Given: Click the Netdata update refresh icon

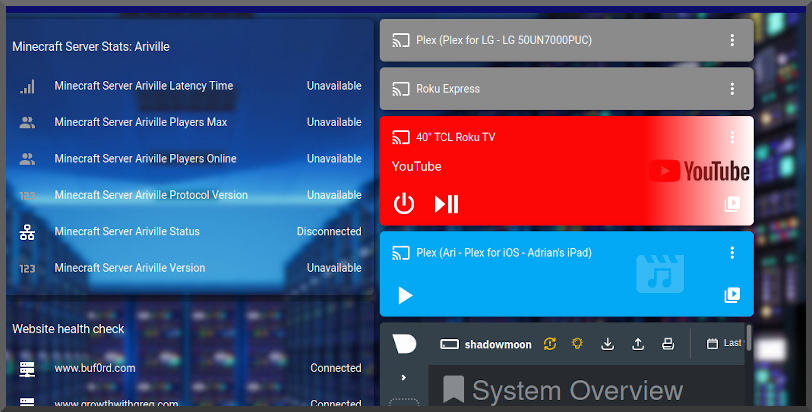Looking at the screenshot, I should (549, 344).
